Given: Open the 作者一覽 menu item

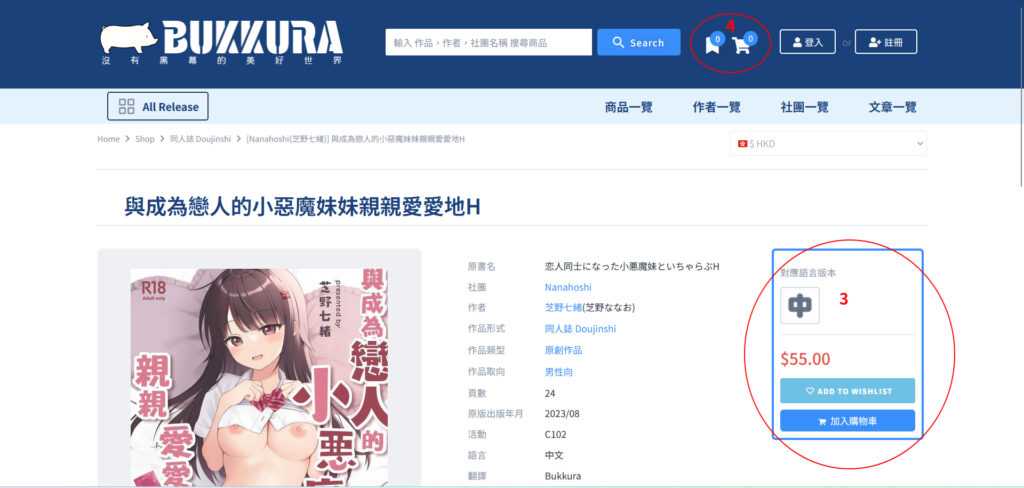Looking at the screenshot, I should (717, 107).
